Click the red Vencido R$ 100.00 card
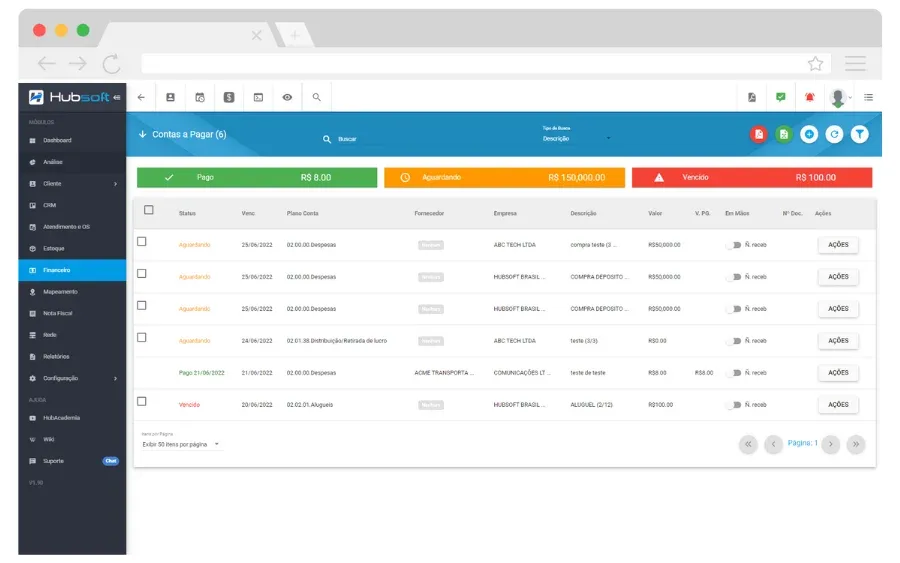The image size is (900, 563). point(752,178)
